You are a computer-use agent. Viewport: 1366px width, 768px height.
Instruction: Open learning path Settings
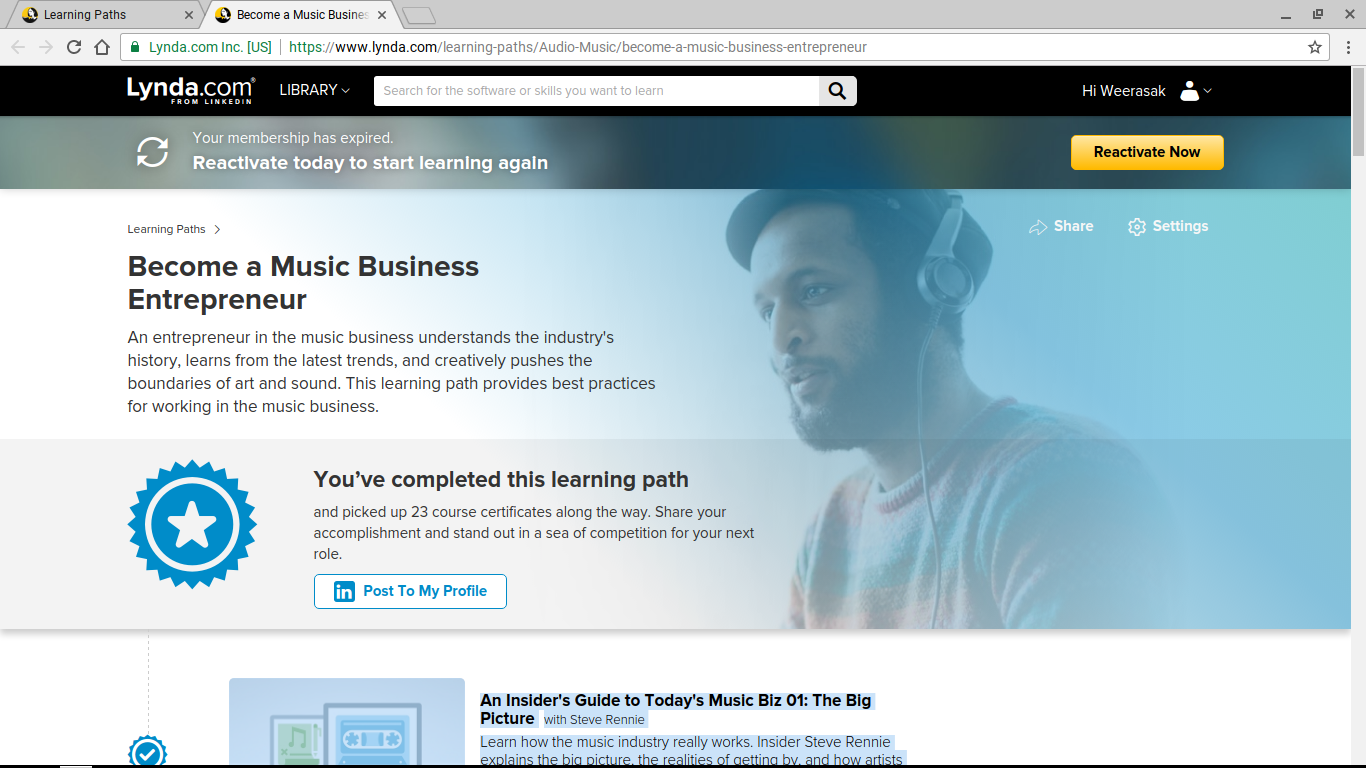tap(1168, 226)
